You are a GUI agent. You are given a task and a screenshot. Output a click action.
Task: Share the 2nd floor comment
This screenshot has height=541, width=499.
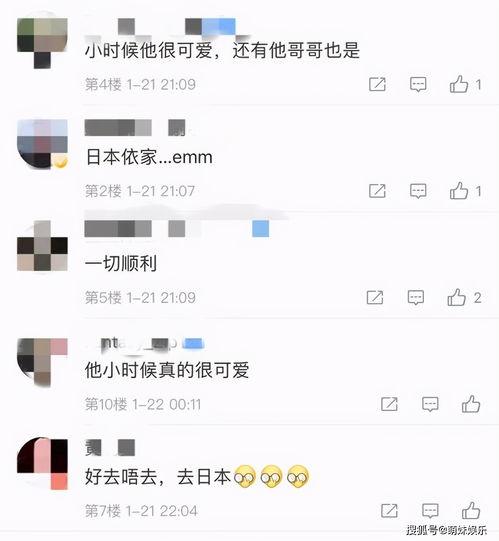[x=377, y=190]
